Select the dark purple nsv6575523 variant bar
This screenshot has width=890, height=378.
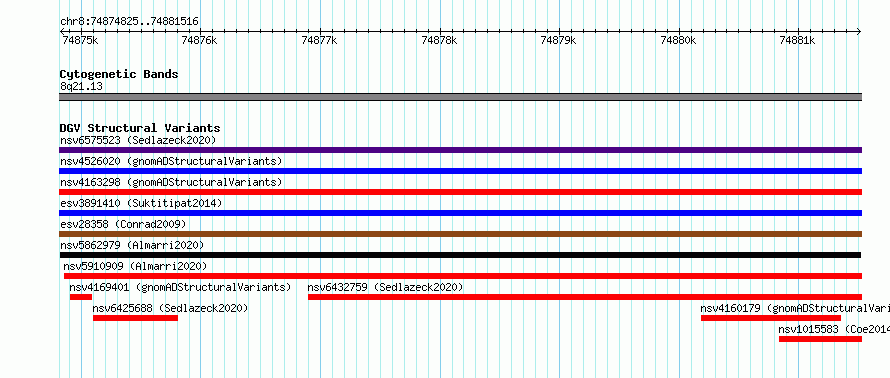tap(460, 150)
